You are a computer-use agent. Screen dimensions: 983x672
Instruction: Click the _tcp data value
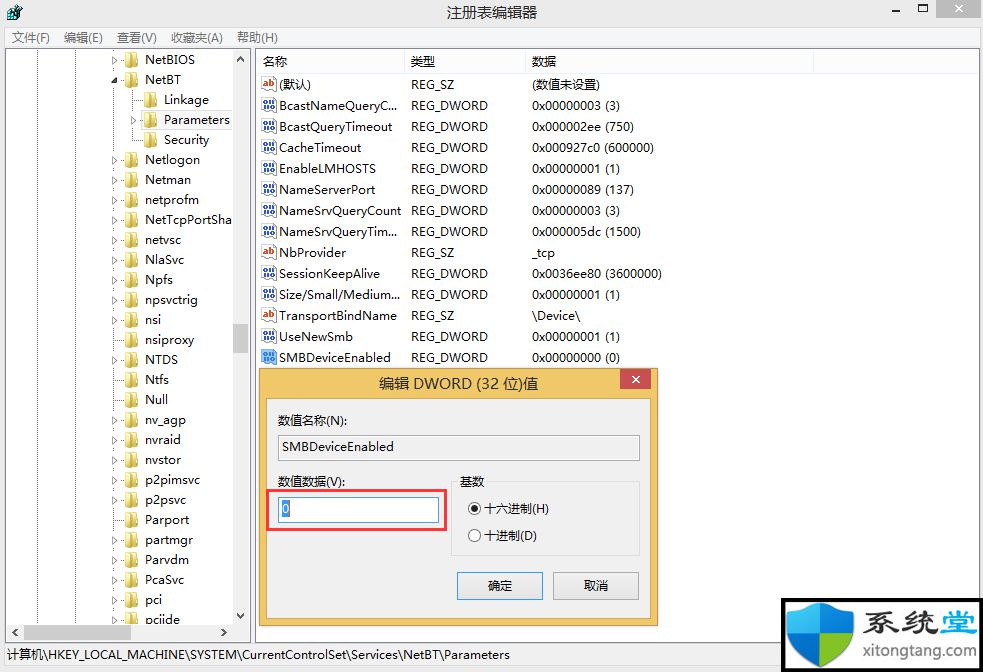[x=543, y=253]
